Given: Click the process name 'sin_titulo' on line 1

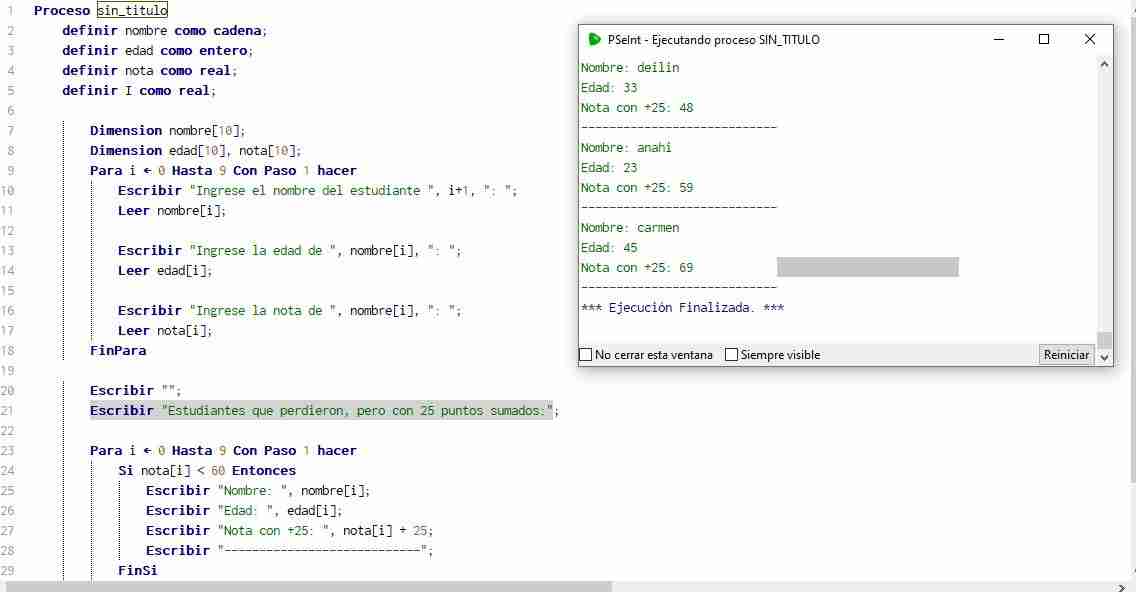Looking at the screenshot, I should coord(132,10).
